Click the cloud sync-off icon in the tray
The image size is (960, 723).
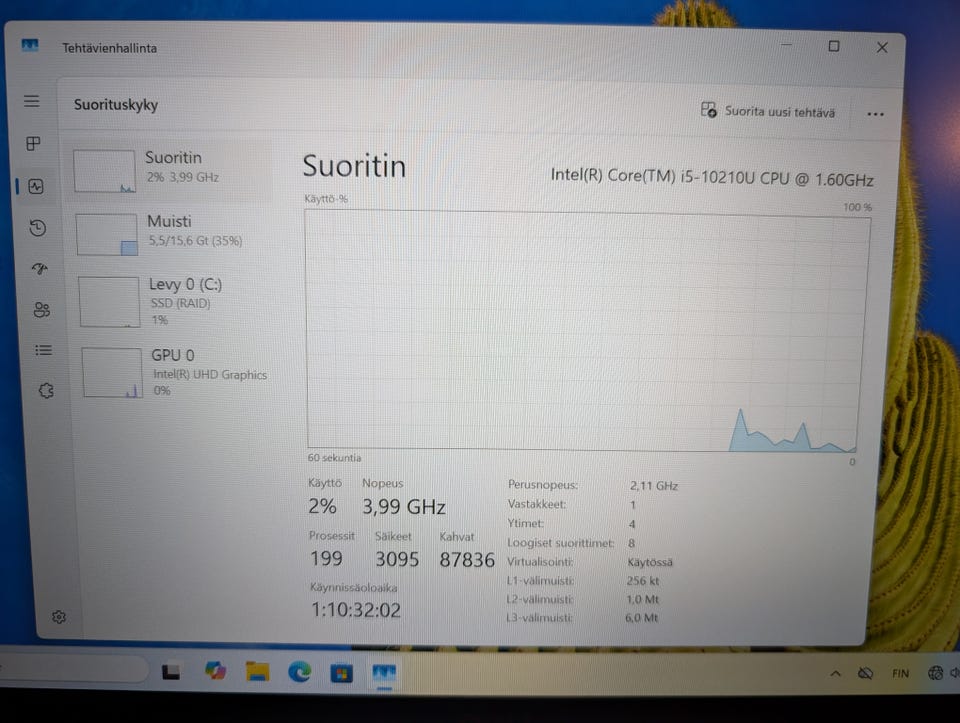coord(865,674)
